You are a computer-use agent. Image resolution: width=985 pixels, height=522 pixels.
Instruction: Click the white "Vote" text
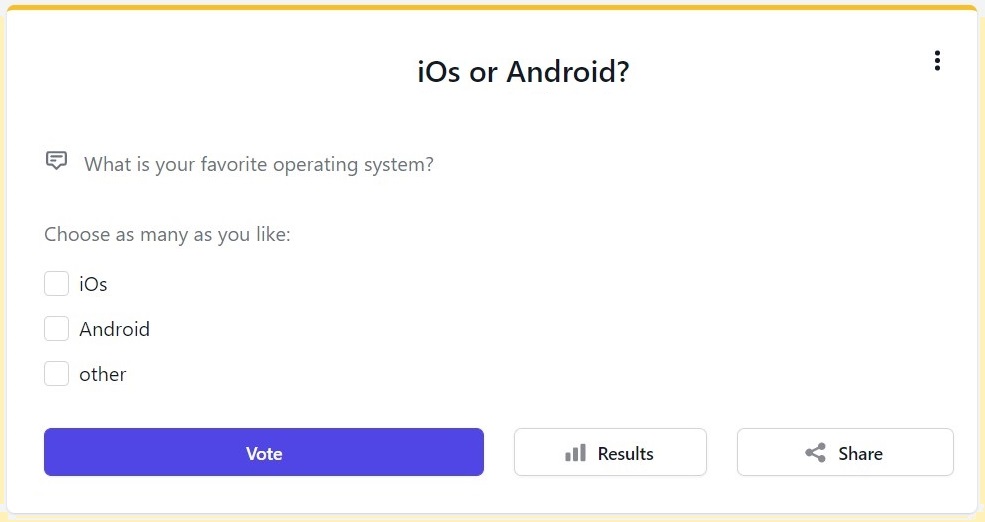[264, 454]
